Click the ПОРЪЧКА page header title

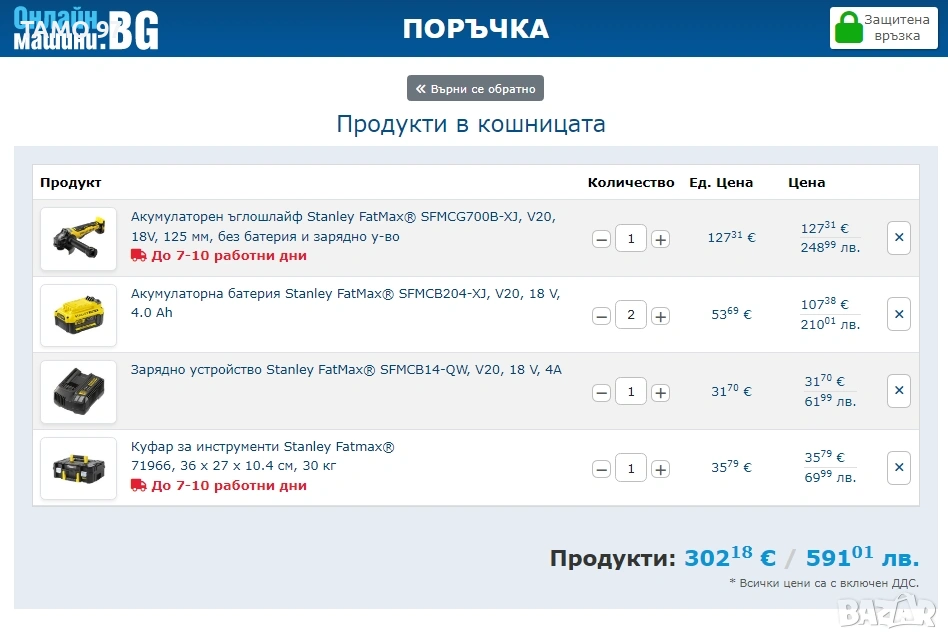tap(475, 28)
